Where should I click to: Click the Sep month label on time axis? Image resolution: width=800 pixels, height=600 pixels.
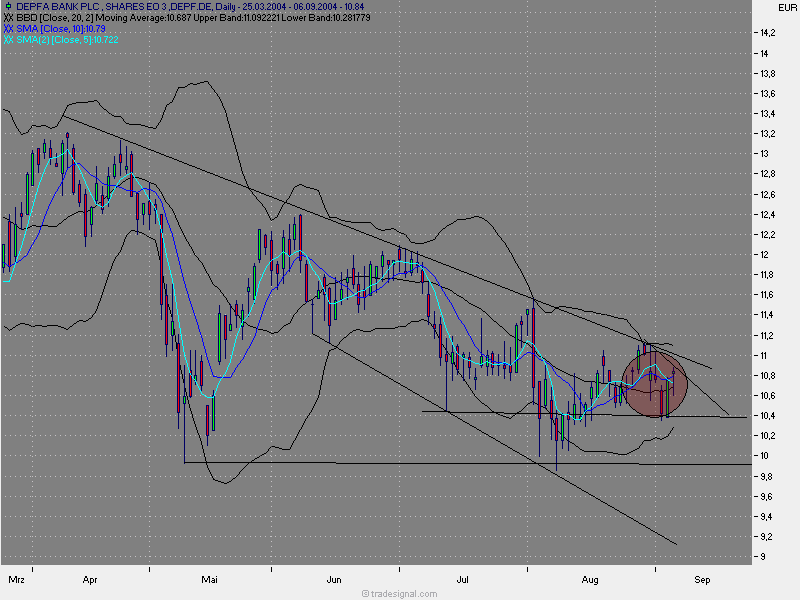click(x=702, y=580)
